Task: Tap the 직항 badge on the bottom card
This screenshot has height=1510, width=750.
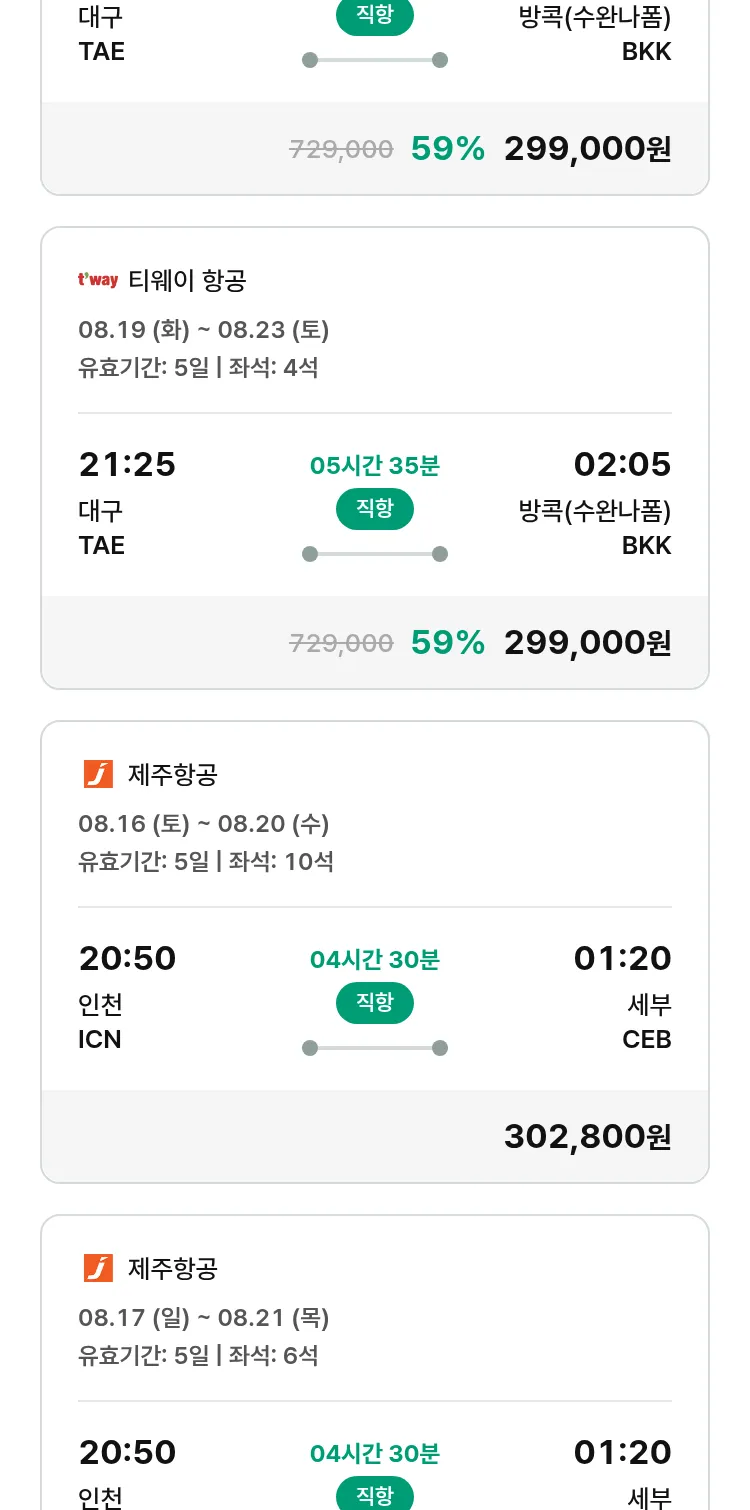Action: 375,1495
